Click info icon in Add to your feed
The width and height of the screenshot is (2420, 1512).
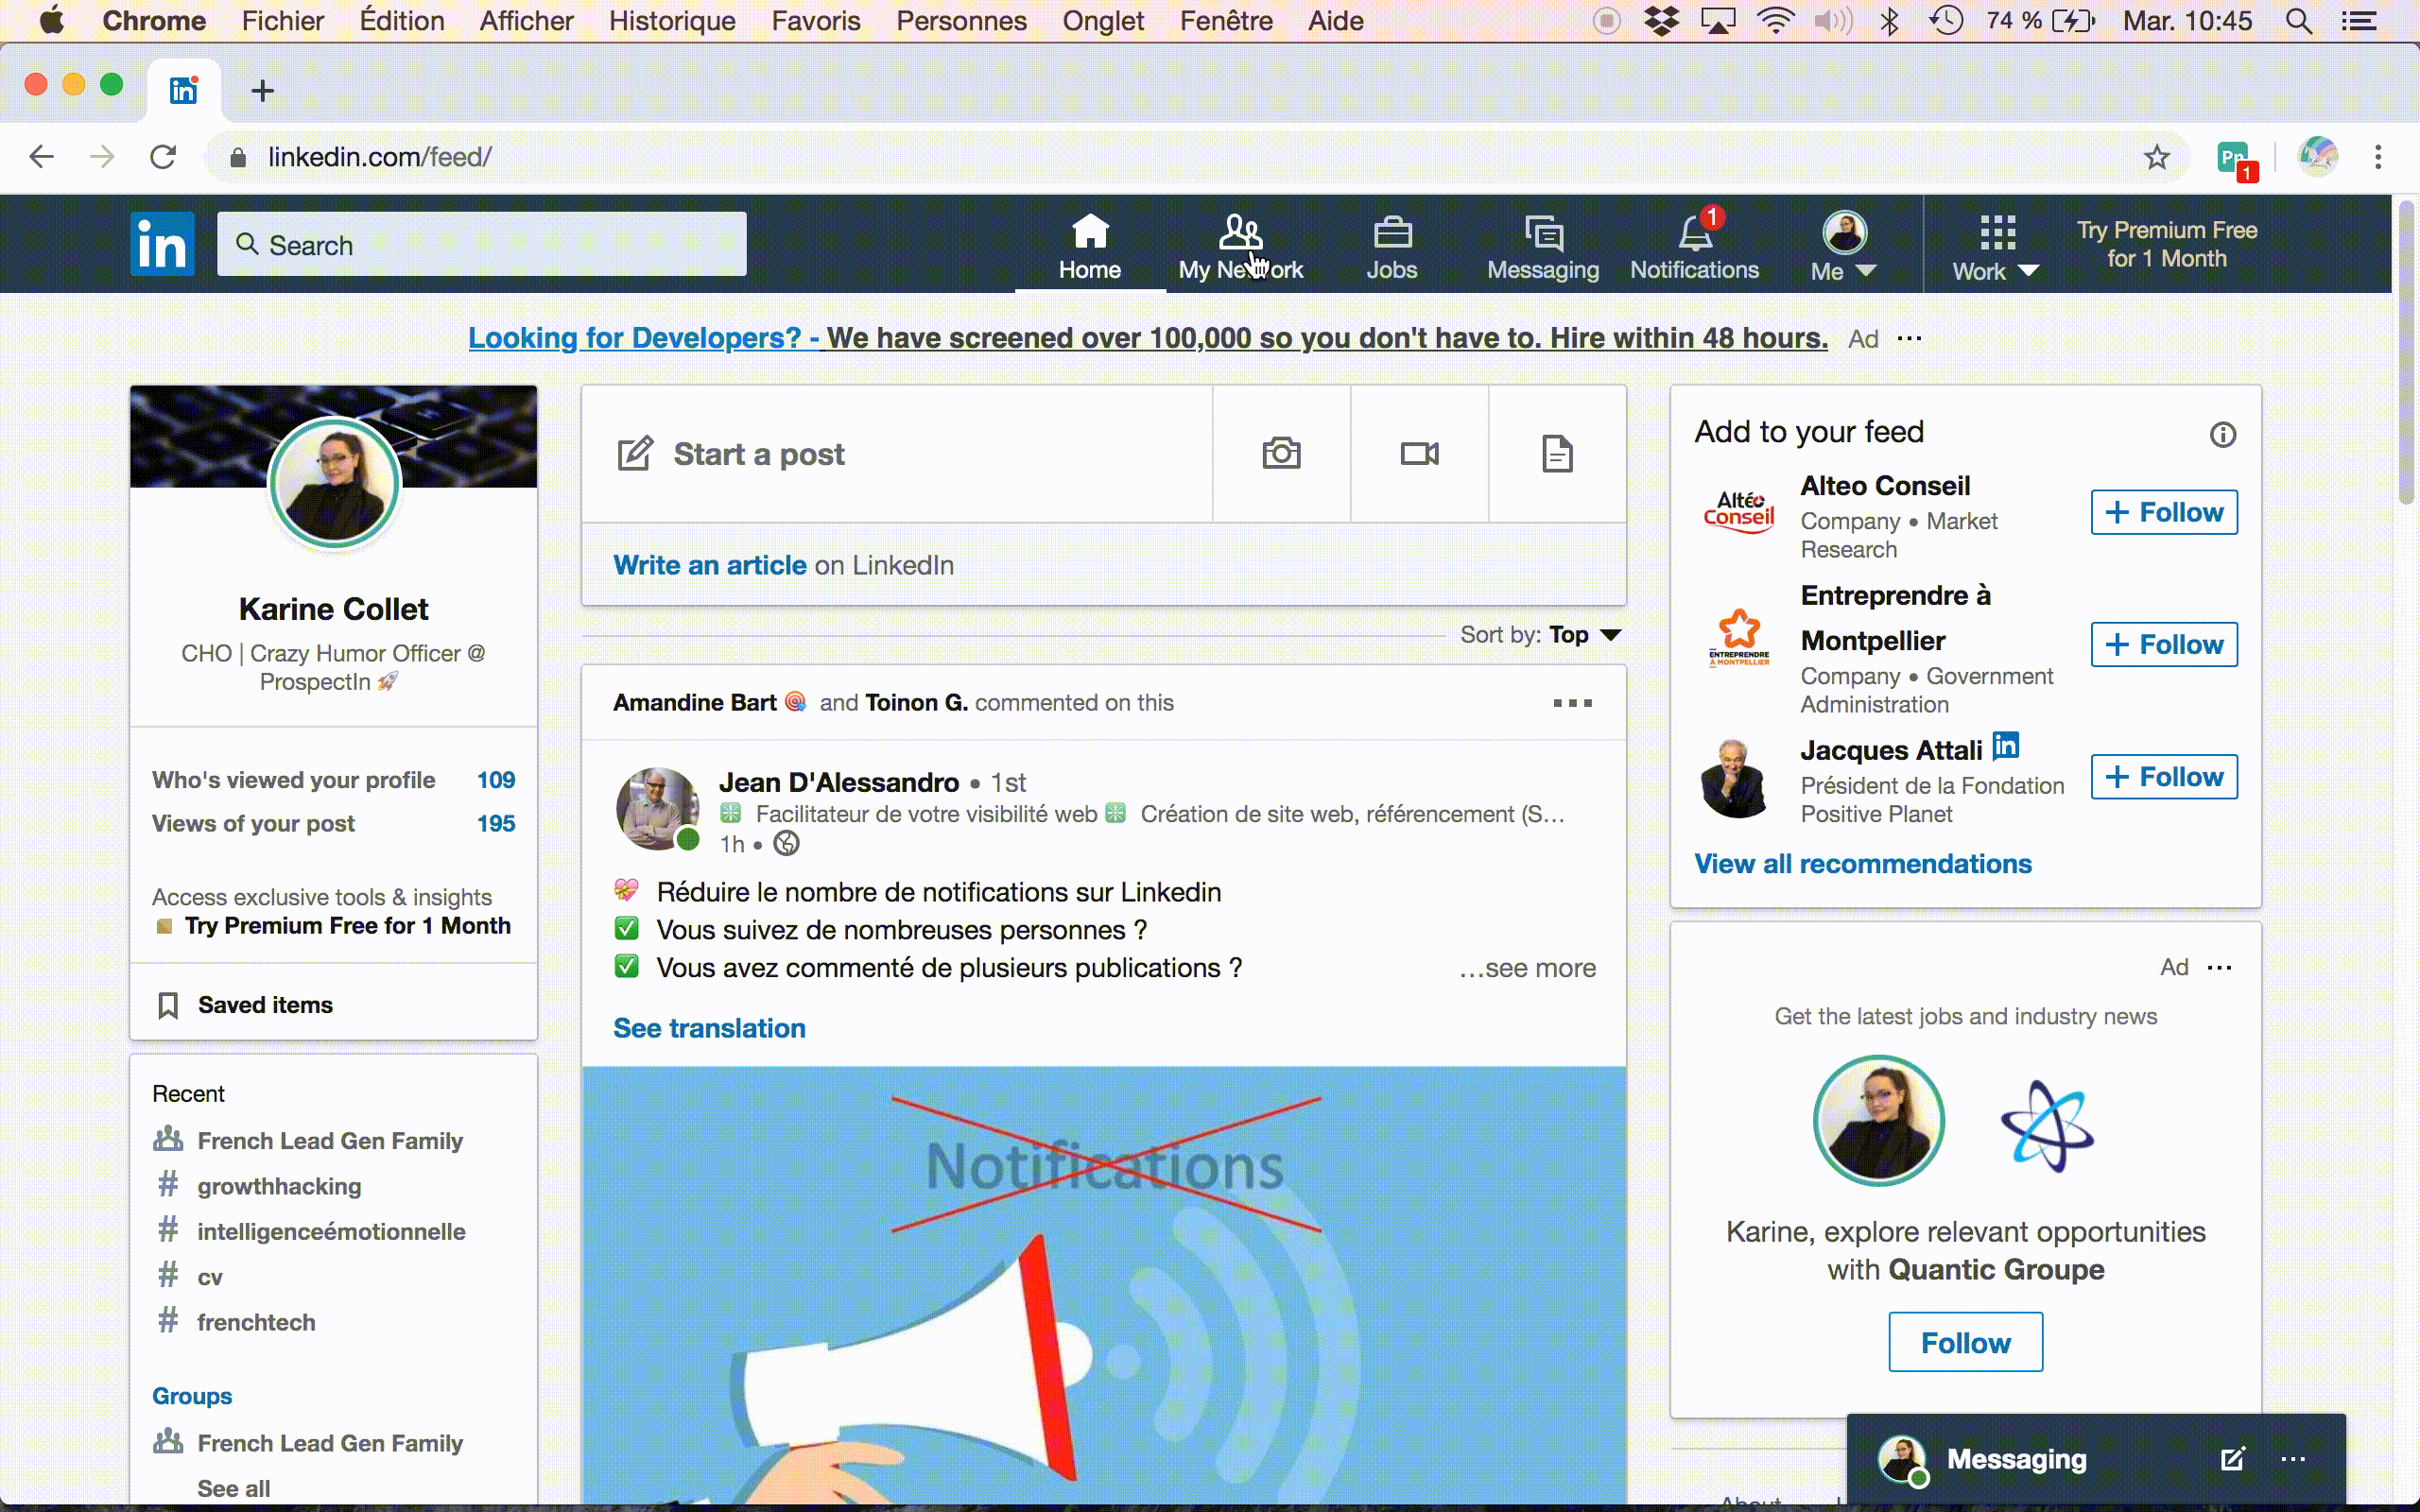point(2222,435)
